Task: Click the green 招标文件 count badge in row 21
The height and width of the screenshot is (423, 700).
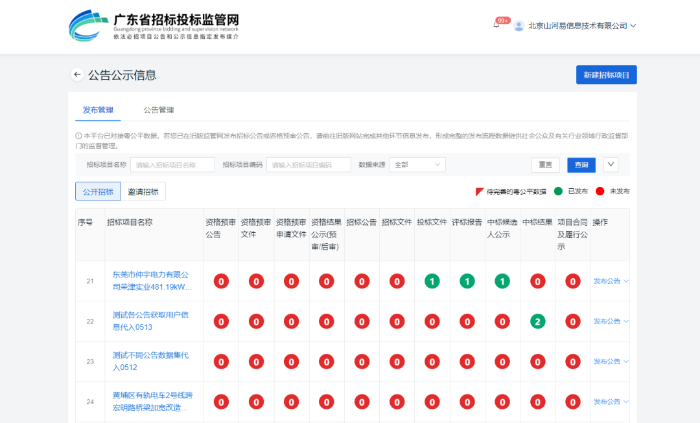Action: click(x=432, y=281)
